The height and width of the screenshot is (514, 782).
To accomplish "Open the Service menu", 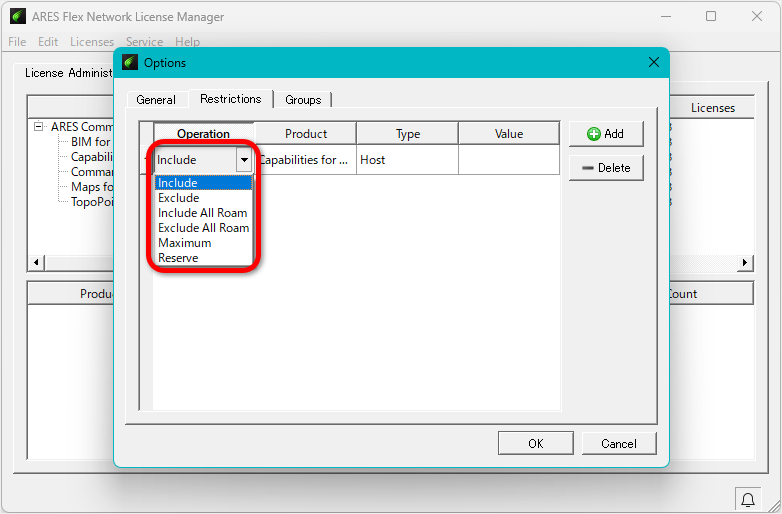I will [x=145, y=42].
